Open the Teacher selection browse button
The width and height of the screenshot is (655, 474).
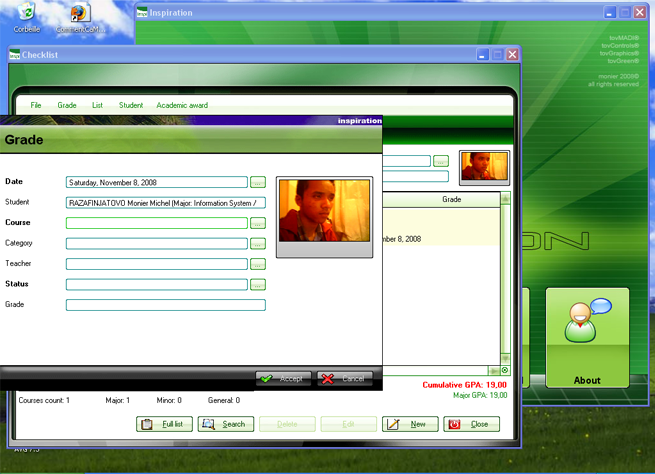pyautogui.click(x=258, y=264)
